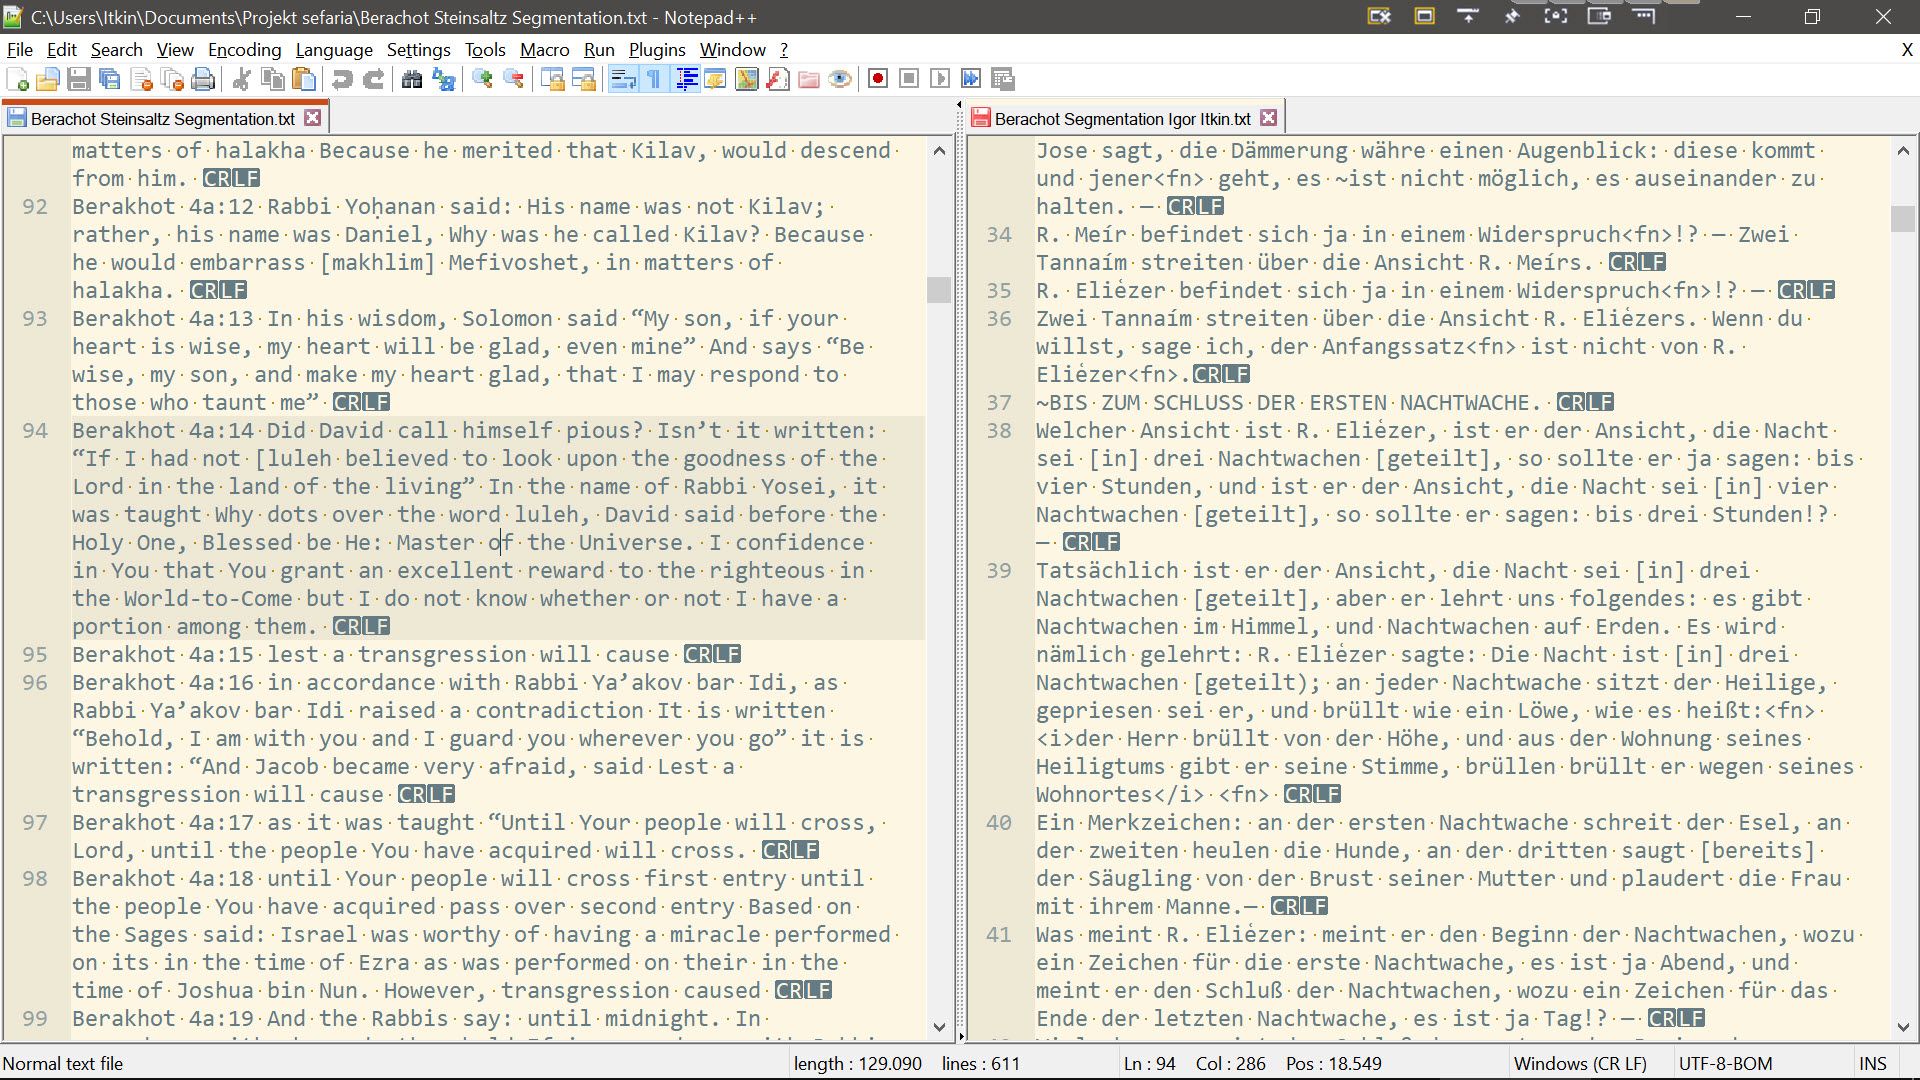Viewport: 1920px width, 1080px height.
Task: Open the Edit menu
Action: pyautogui.click(x=62, y=50)
